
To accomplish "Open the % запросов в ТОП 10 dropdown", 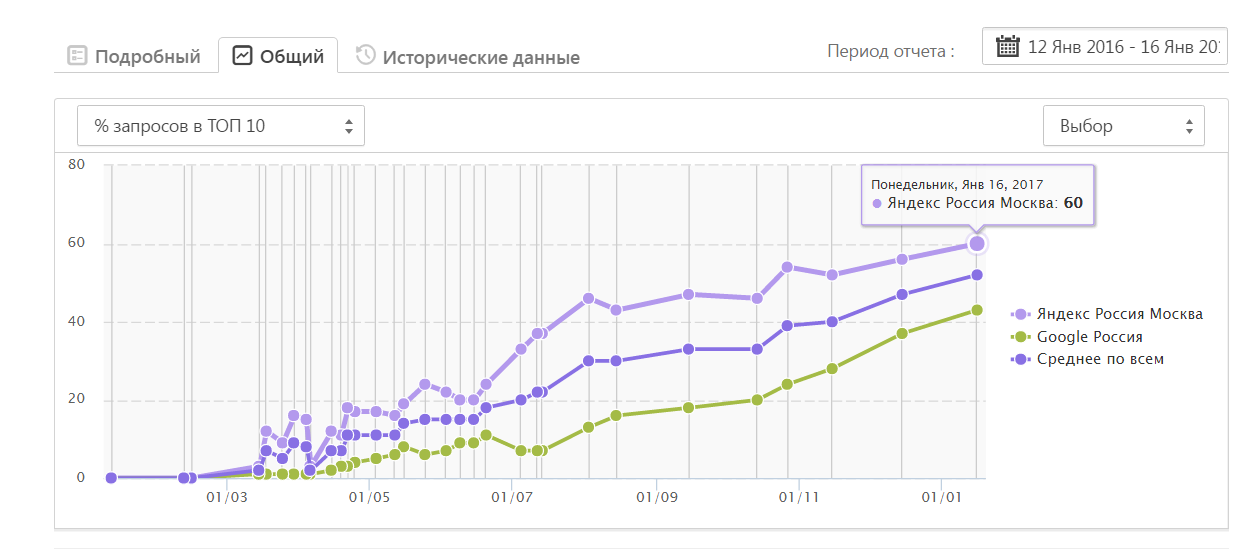I will (x=221, y=126).
